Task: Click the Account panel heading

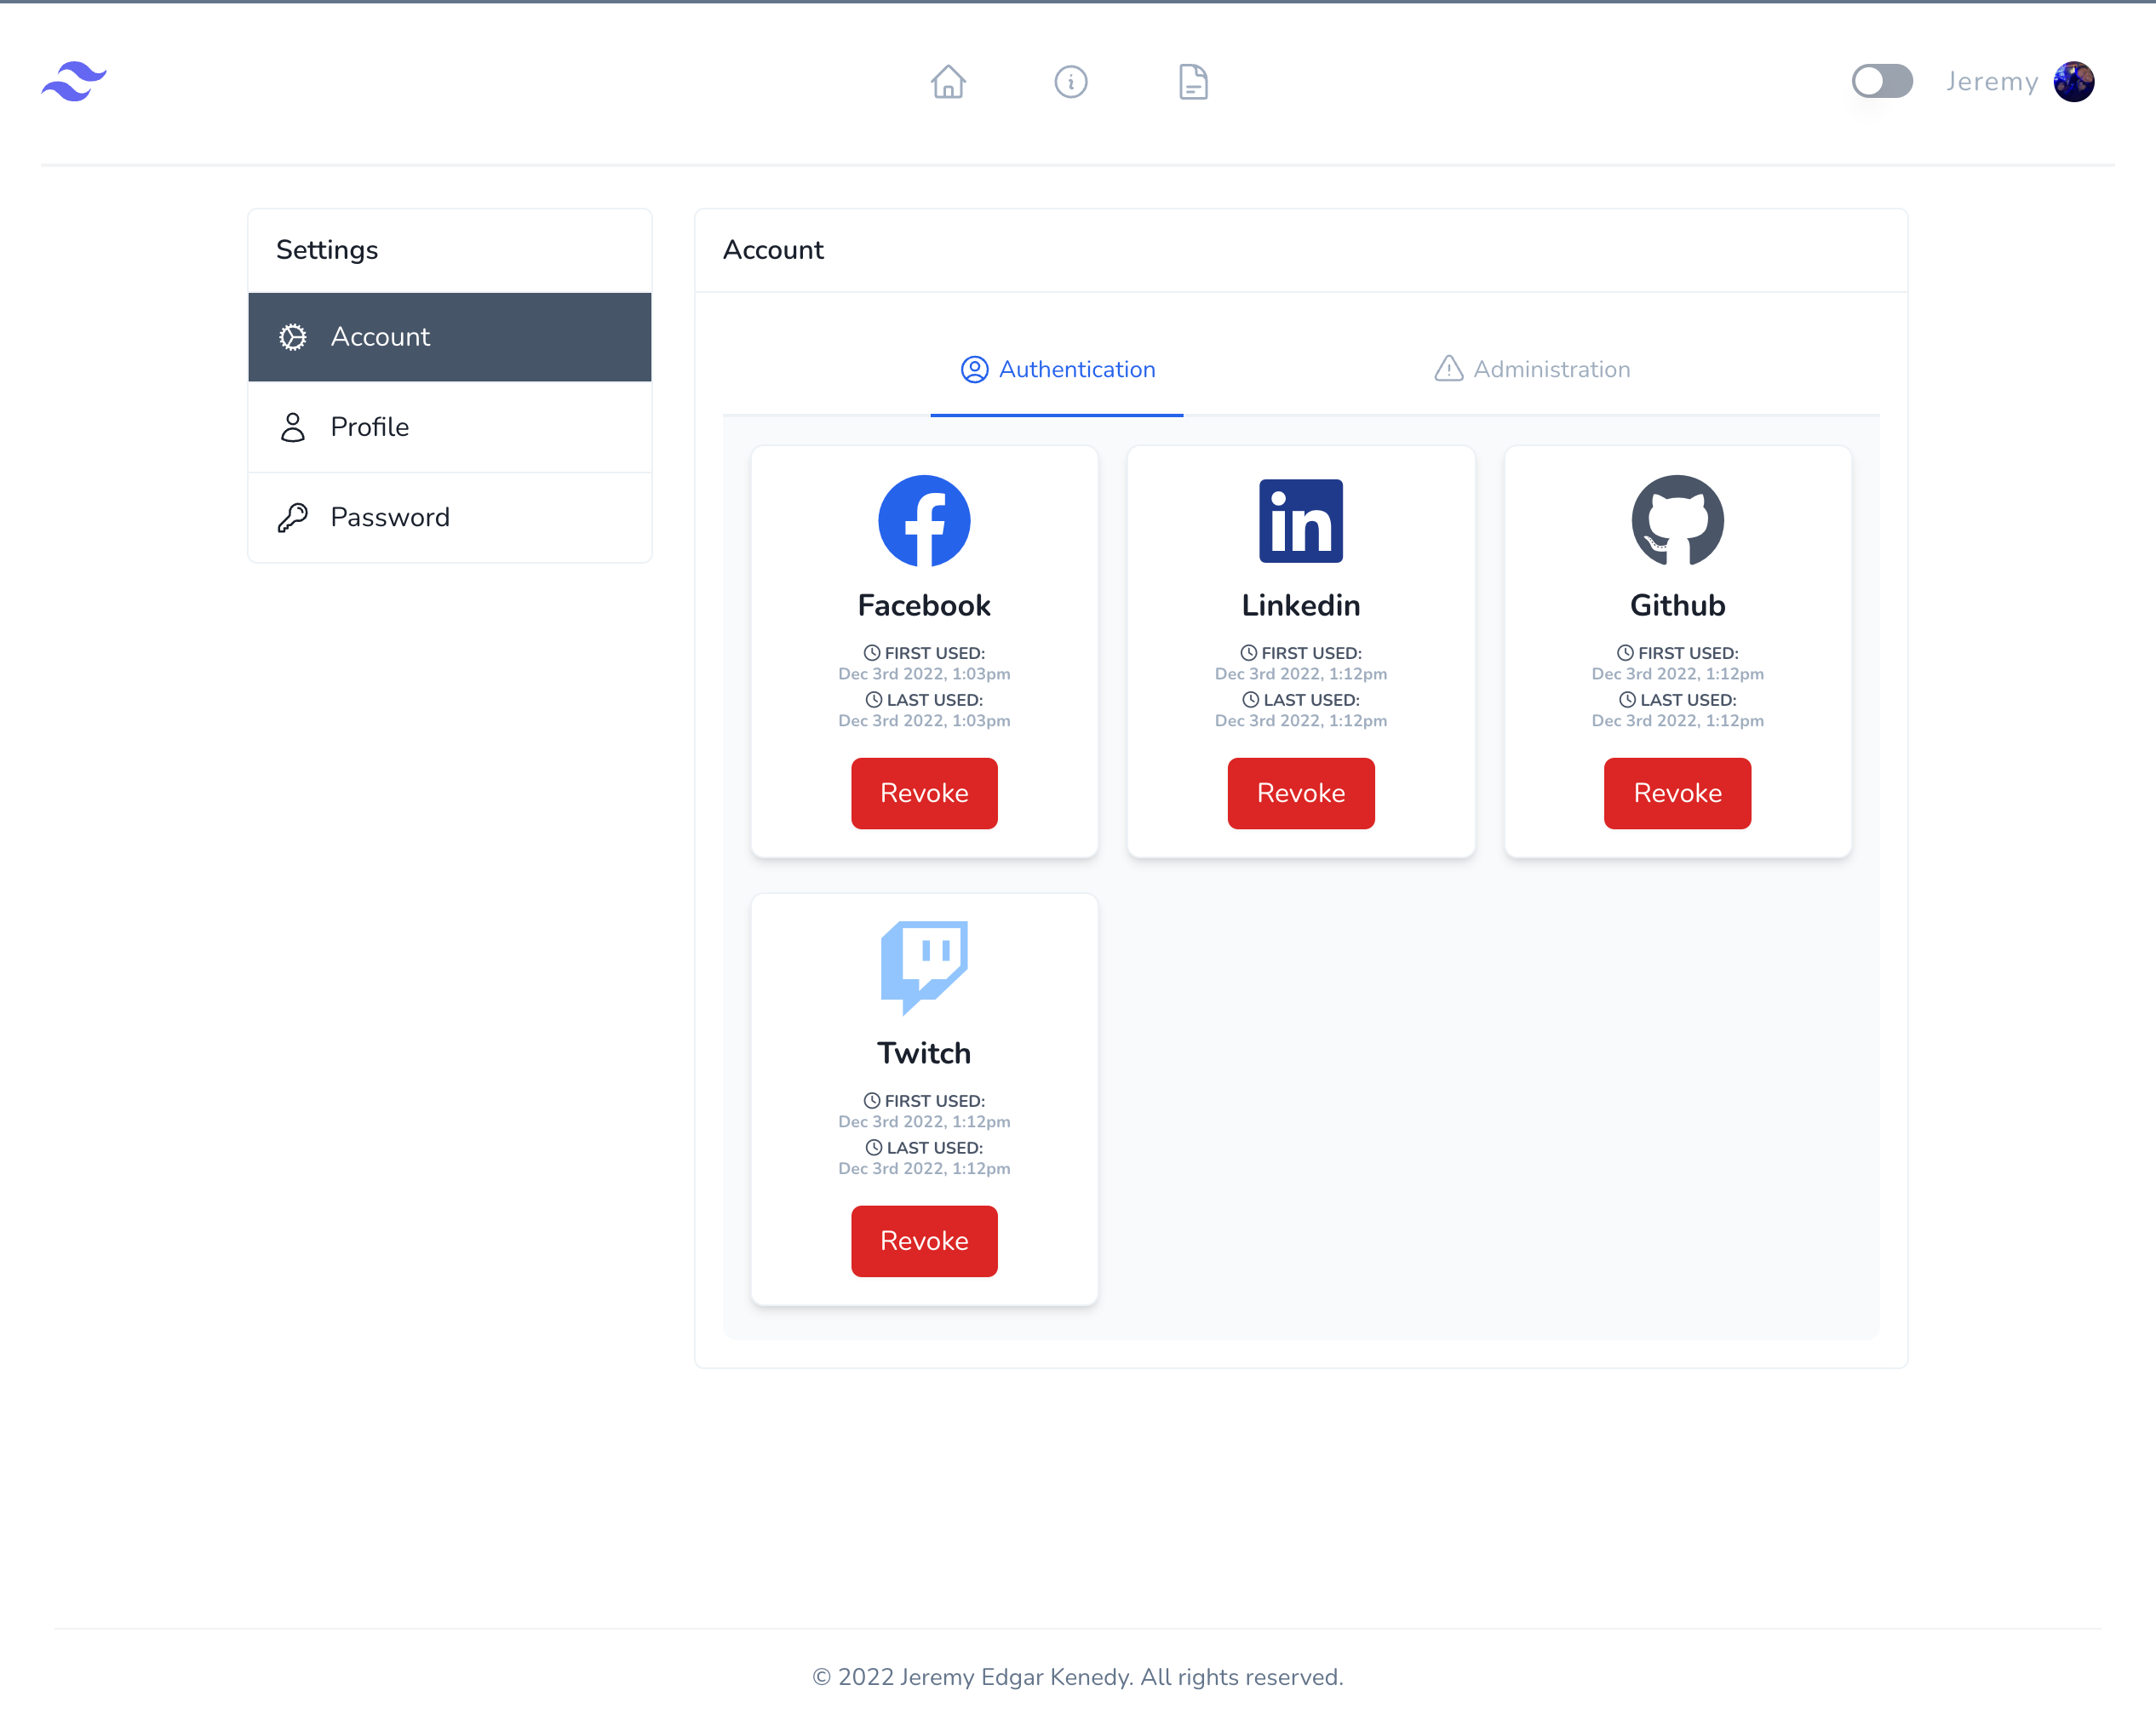Action: coord(773,250)
